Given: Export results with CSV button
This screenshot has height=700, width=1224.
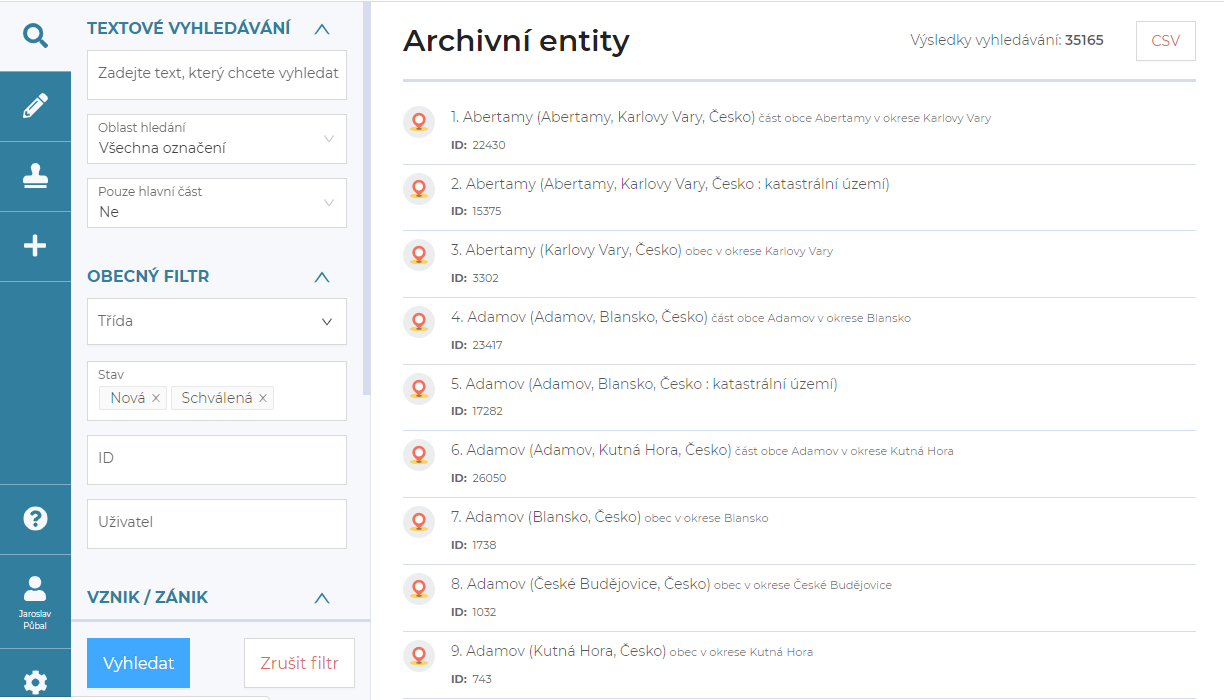Looking at the screenshot, I should point(1165,41).
